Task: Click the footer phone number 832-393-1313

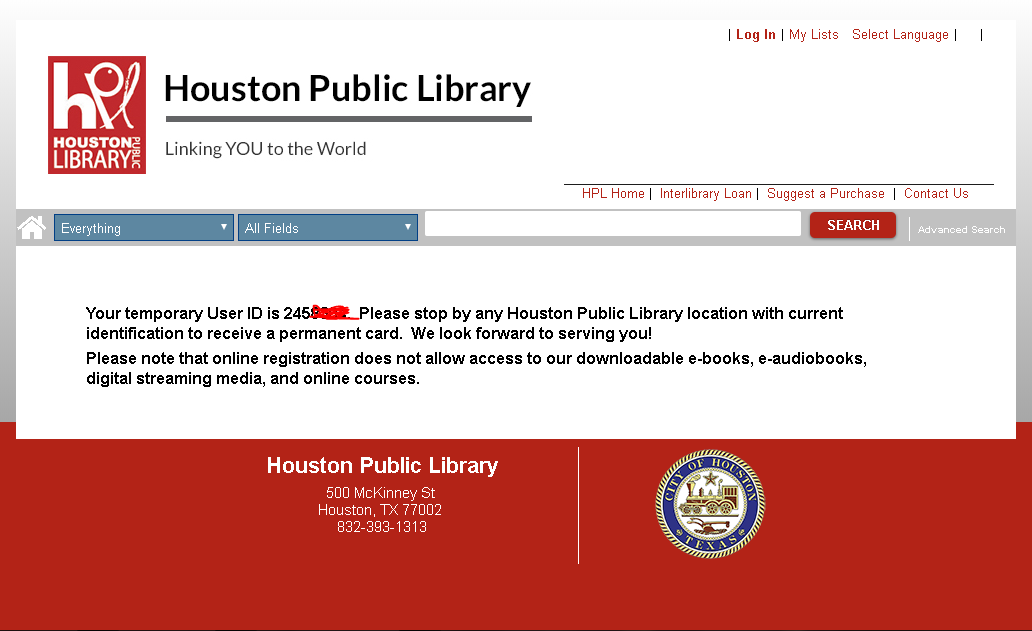Action: click(x=381, y=527)
